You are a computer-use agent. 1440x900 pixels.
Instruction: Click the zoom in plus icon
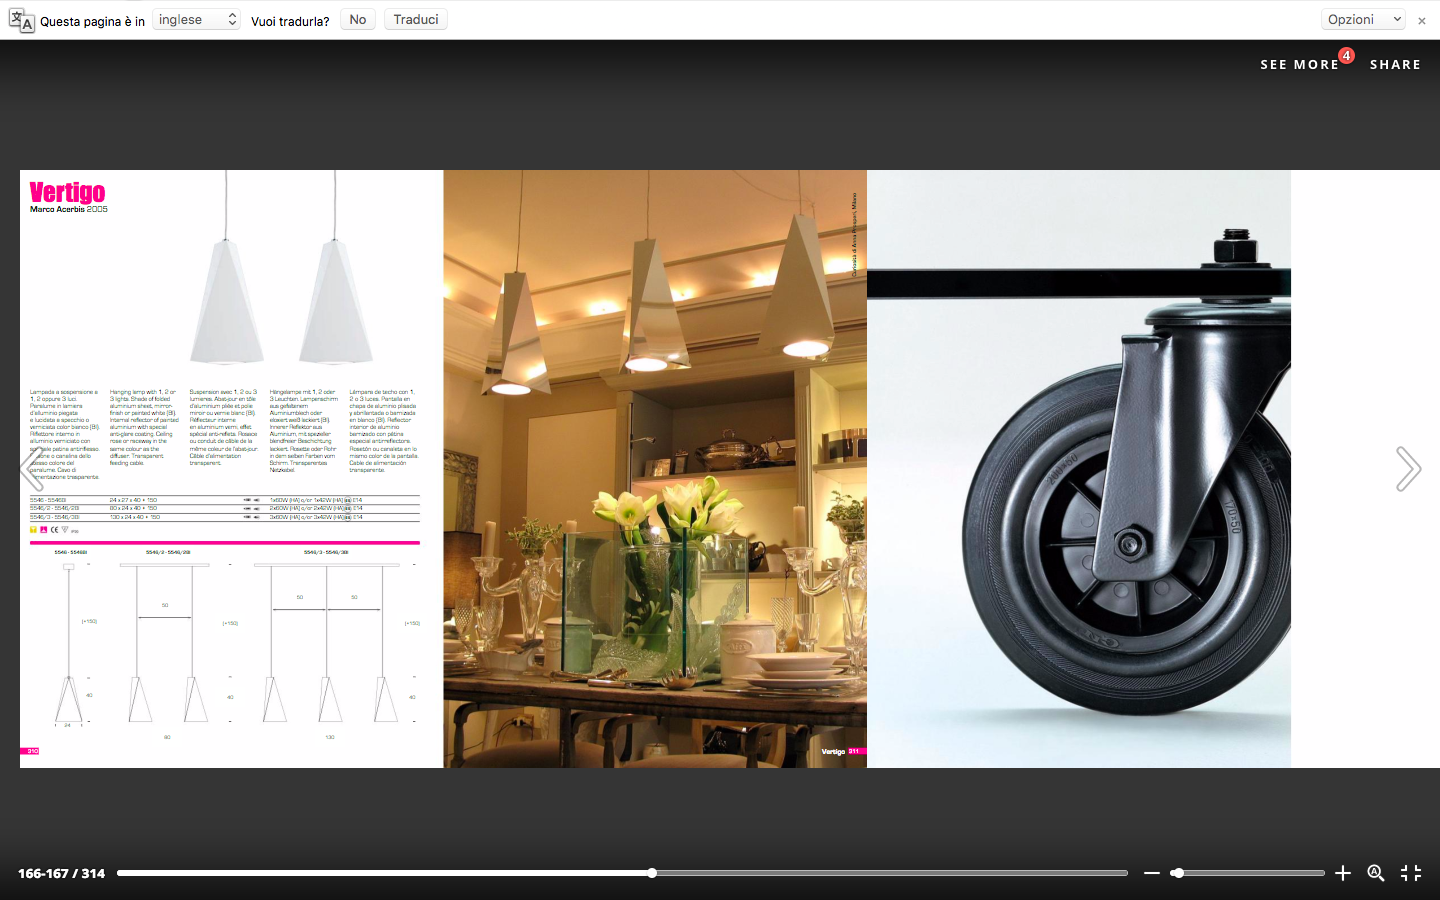pos(1343,873)
